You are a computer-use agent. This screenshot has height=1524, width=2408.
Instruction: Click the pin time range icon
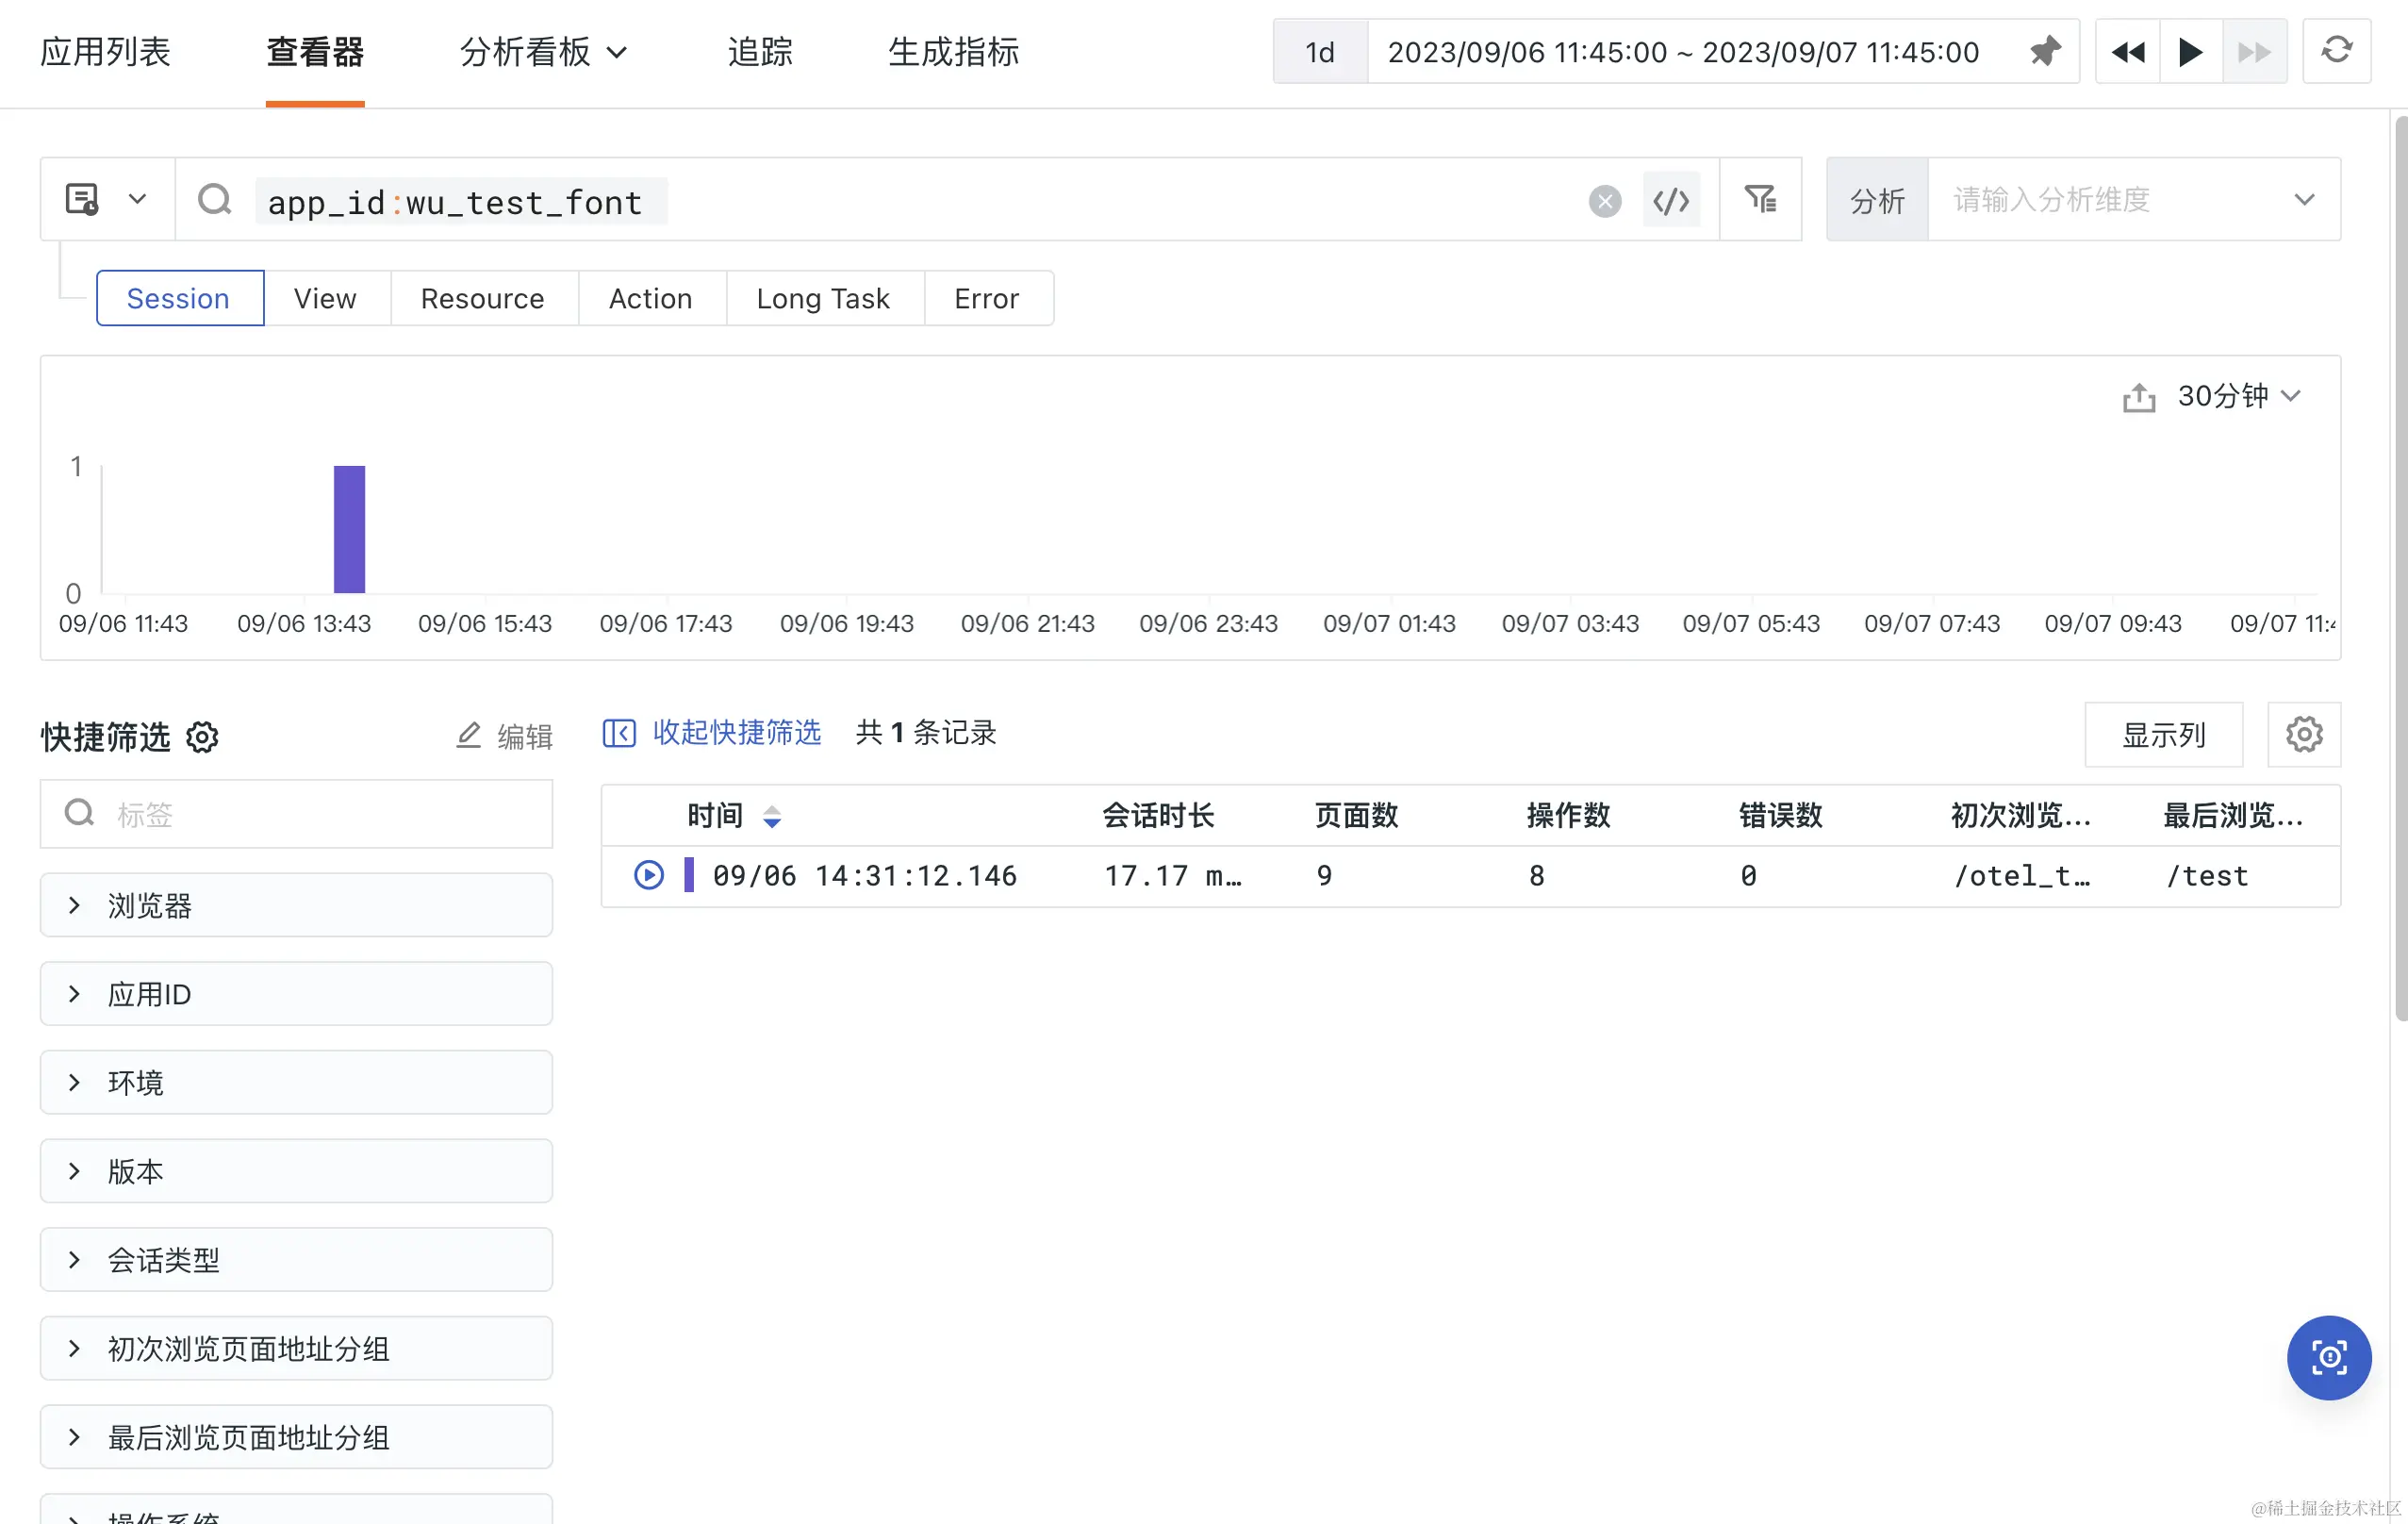click(2045, 51)
